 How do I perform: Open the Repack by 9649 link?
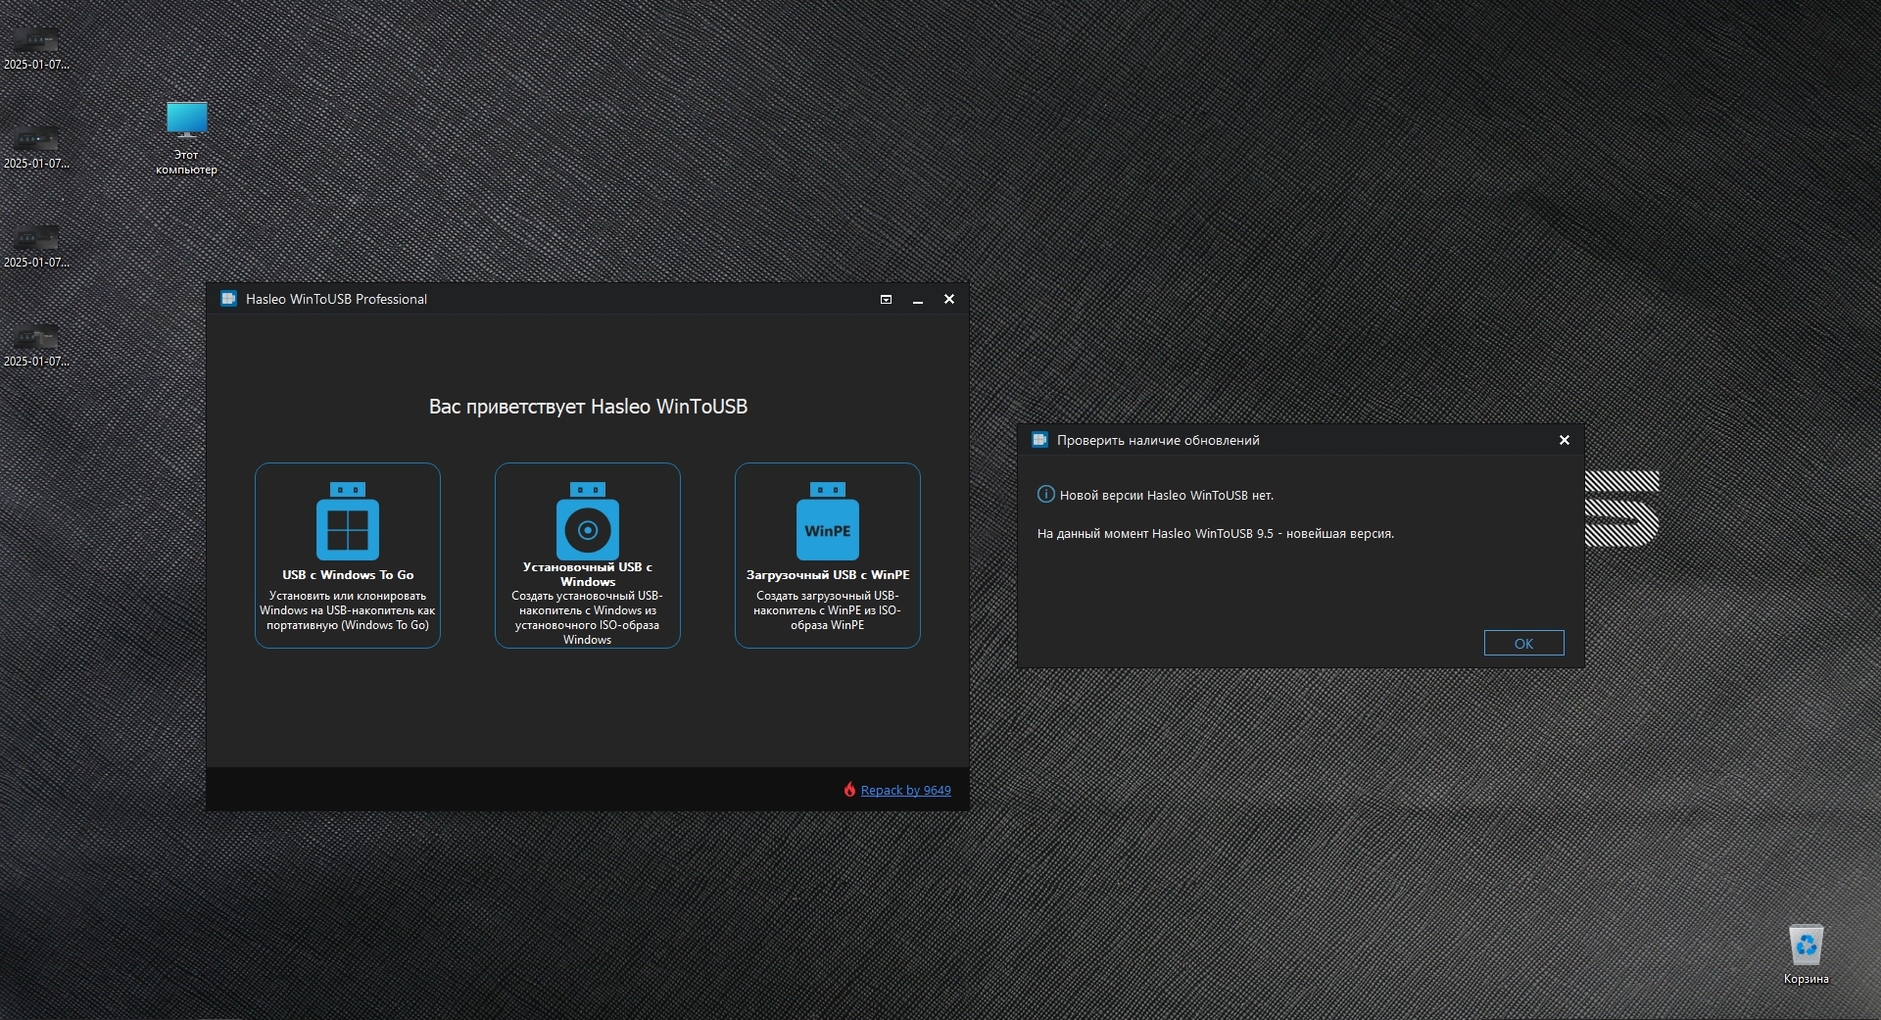pyautogui.click(x=905, y=790)
